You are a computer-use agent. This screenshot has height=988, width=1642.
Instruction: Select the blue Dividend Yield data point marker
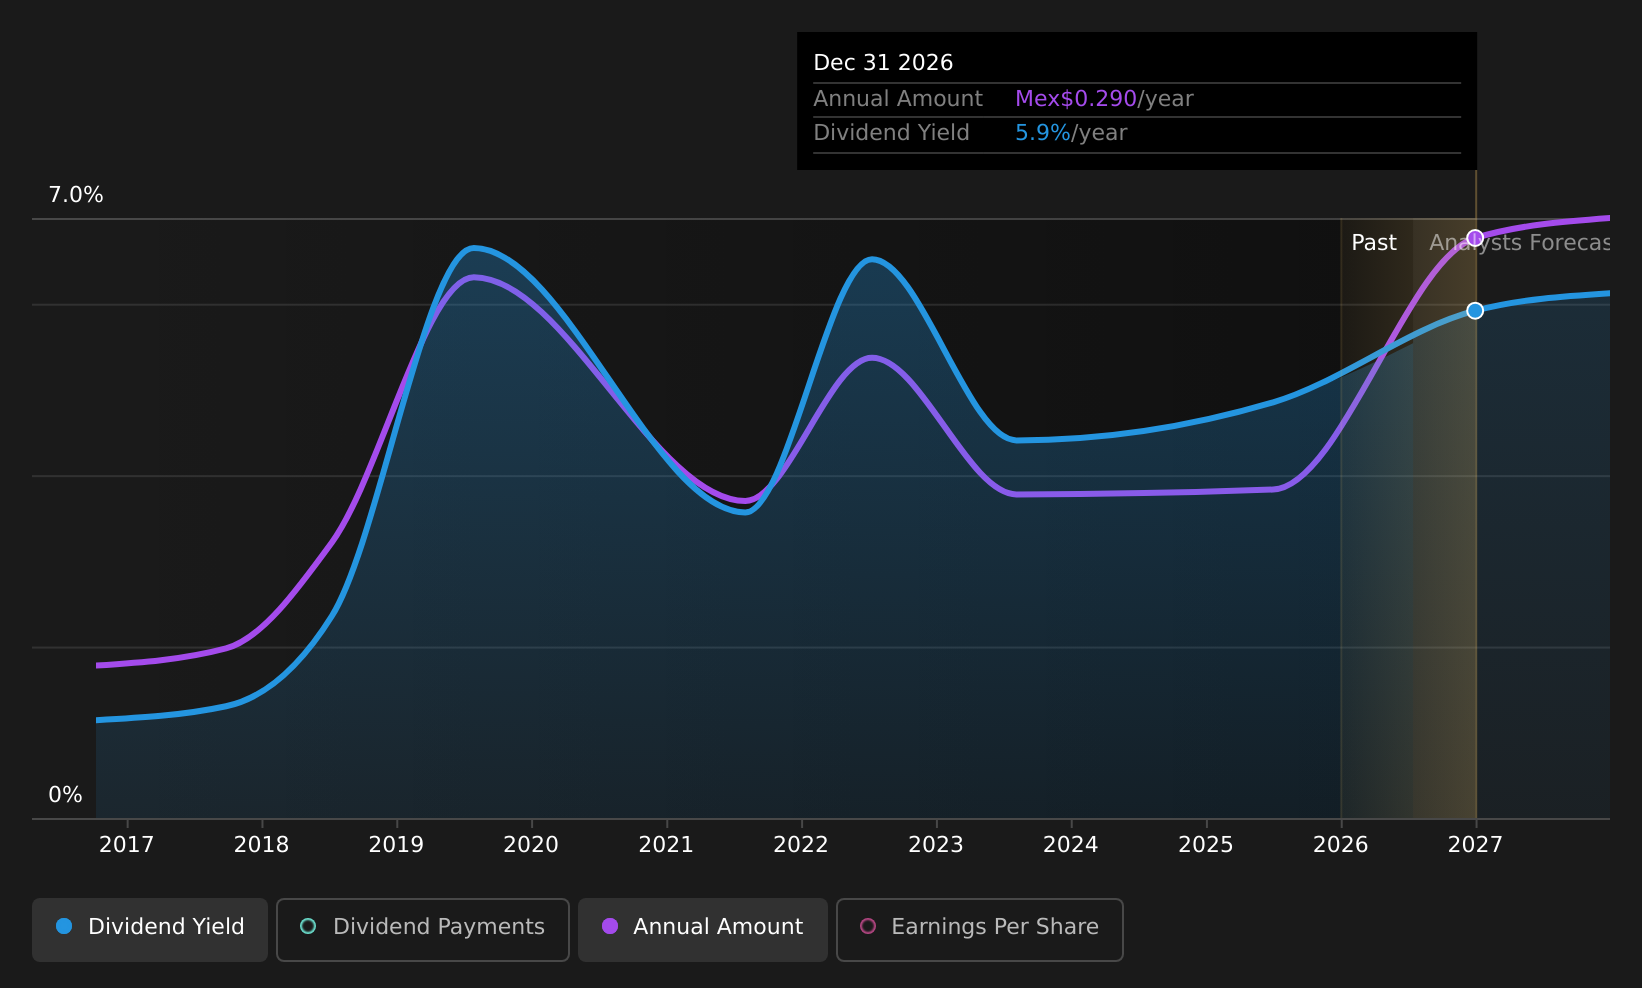1475,311
